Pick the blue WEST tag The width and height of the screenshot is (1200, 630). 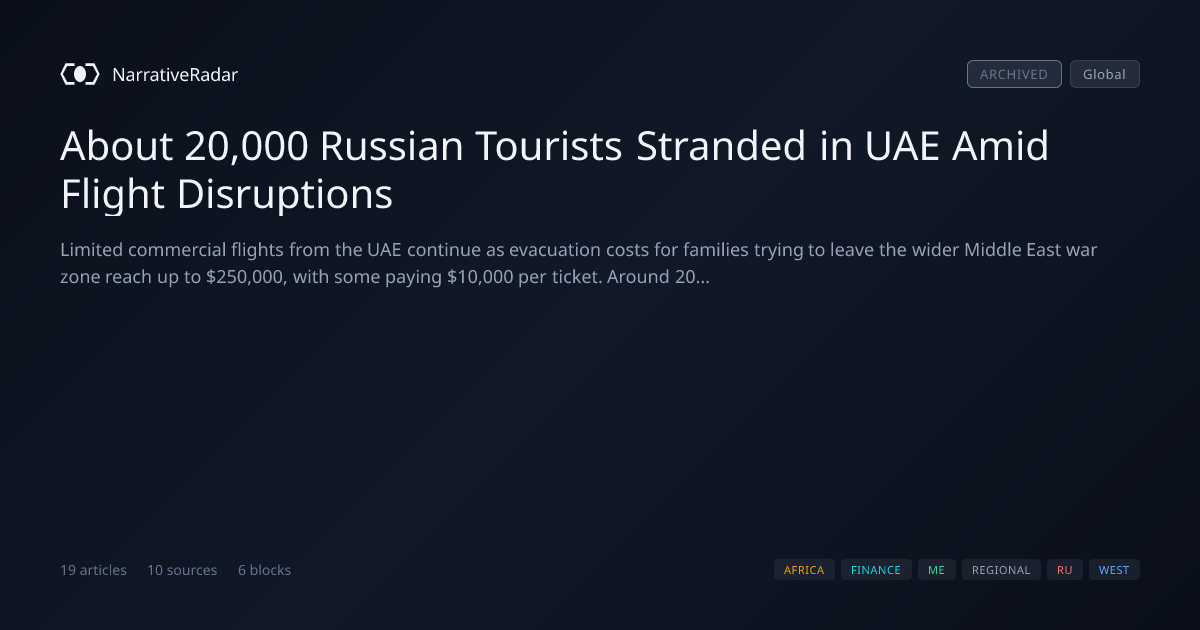tap(1114, 570)
